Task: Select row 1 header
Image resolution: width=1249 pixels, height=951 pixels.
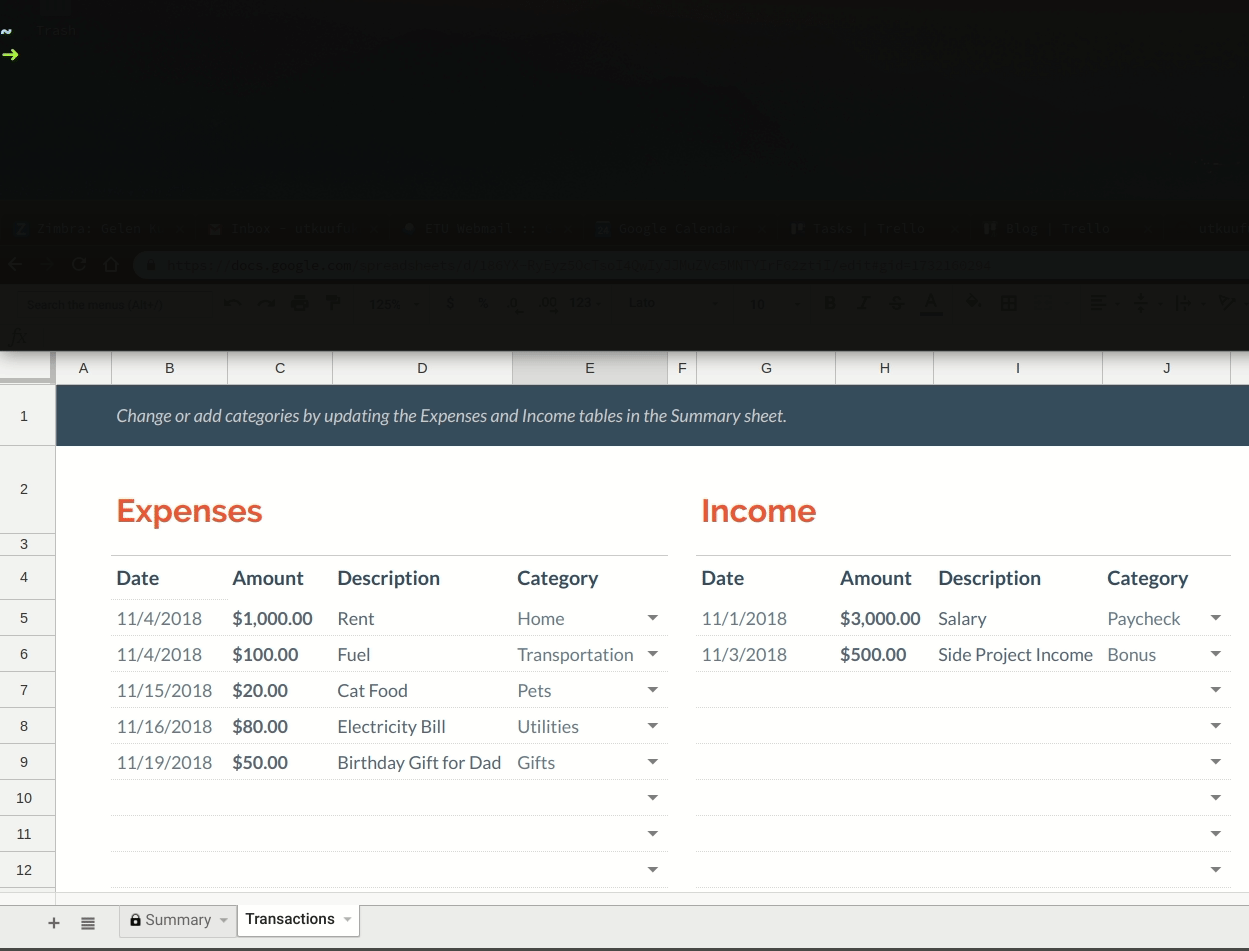Action: pos(27,415)
